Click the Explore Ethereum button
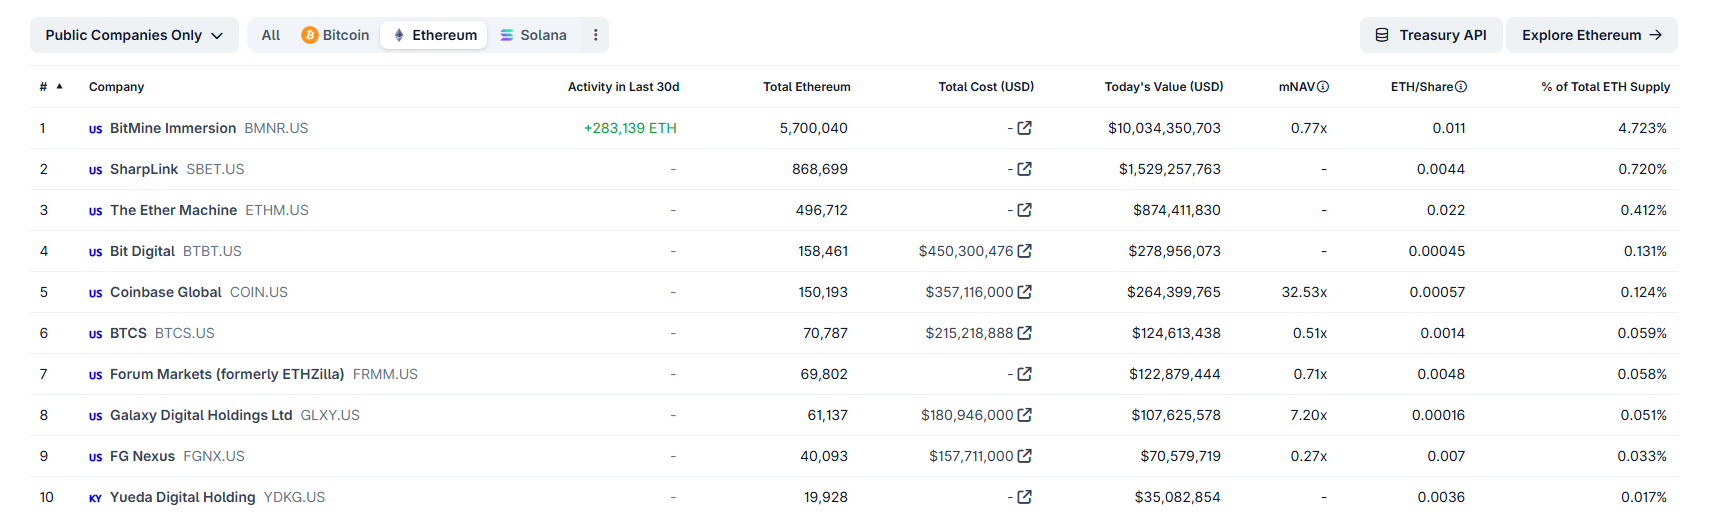This screenshot has height=512, width=1715. click(1592, 35)
